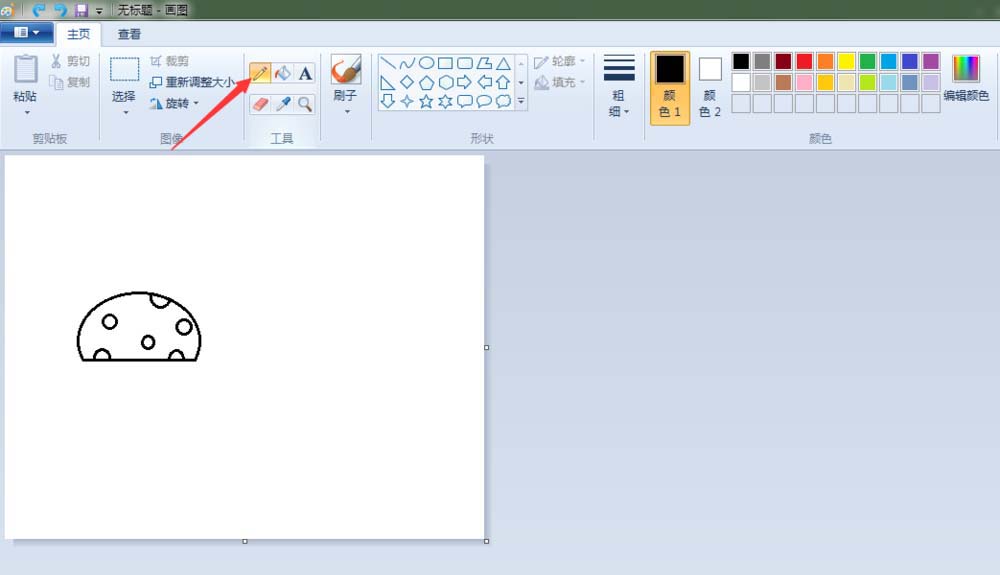The width and height of the screenshot is (1000, 575).
Task: Choose the Rounded rectangular callout shape
Action: [x=465, y=101]
